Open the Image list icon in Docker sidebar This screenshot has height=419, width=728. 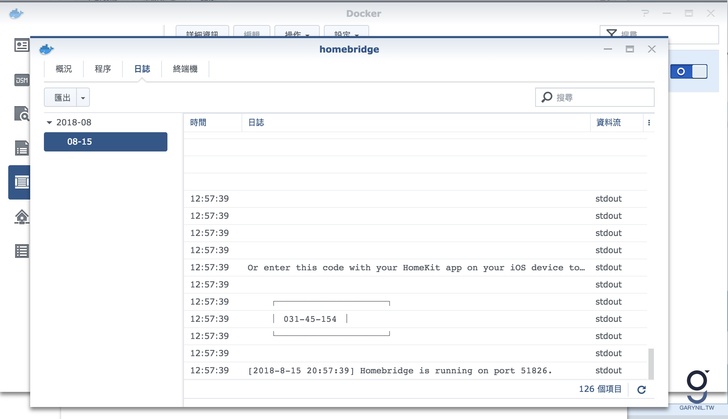click(x=21, y=148)
